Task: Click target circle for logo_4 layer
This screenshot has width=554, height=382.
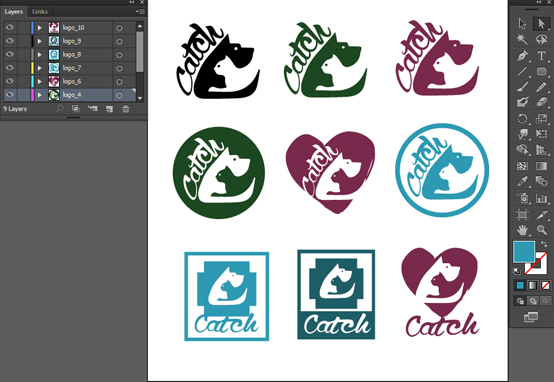Action: pyautogui.click(x=119, y=95)
